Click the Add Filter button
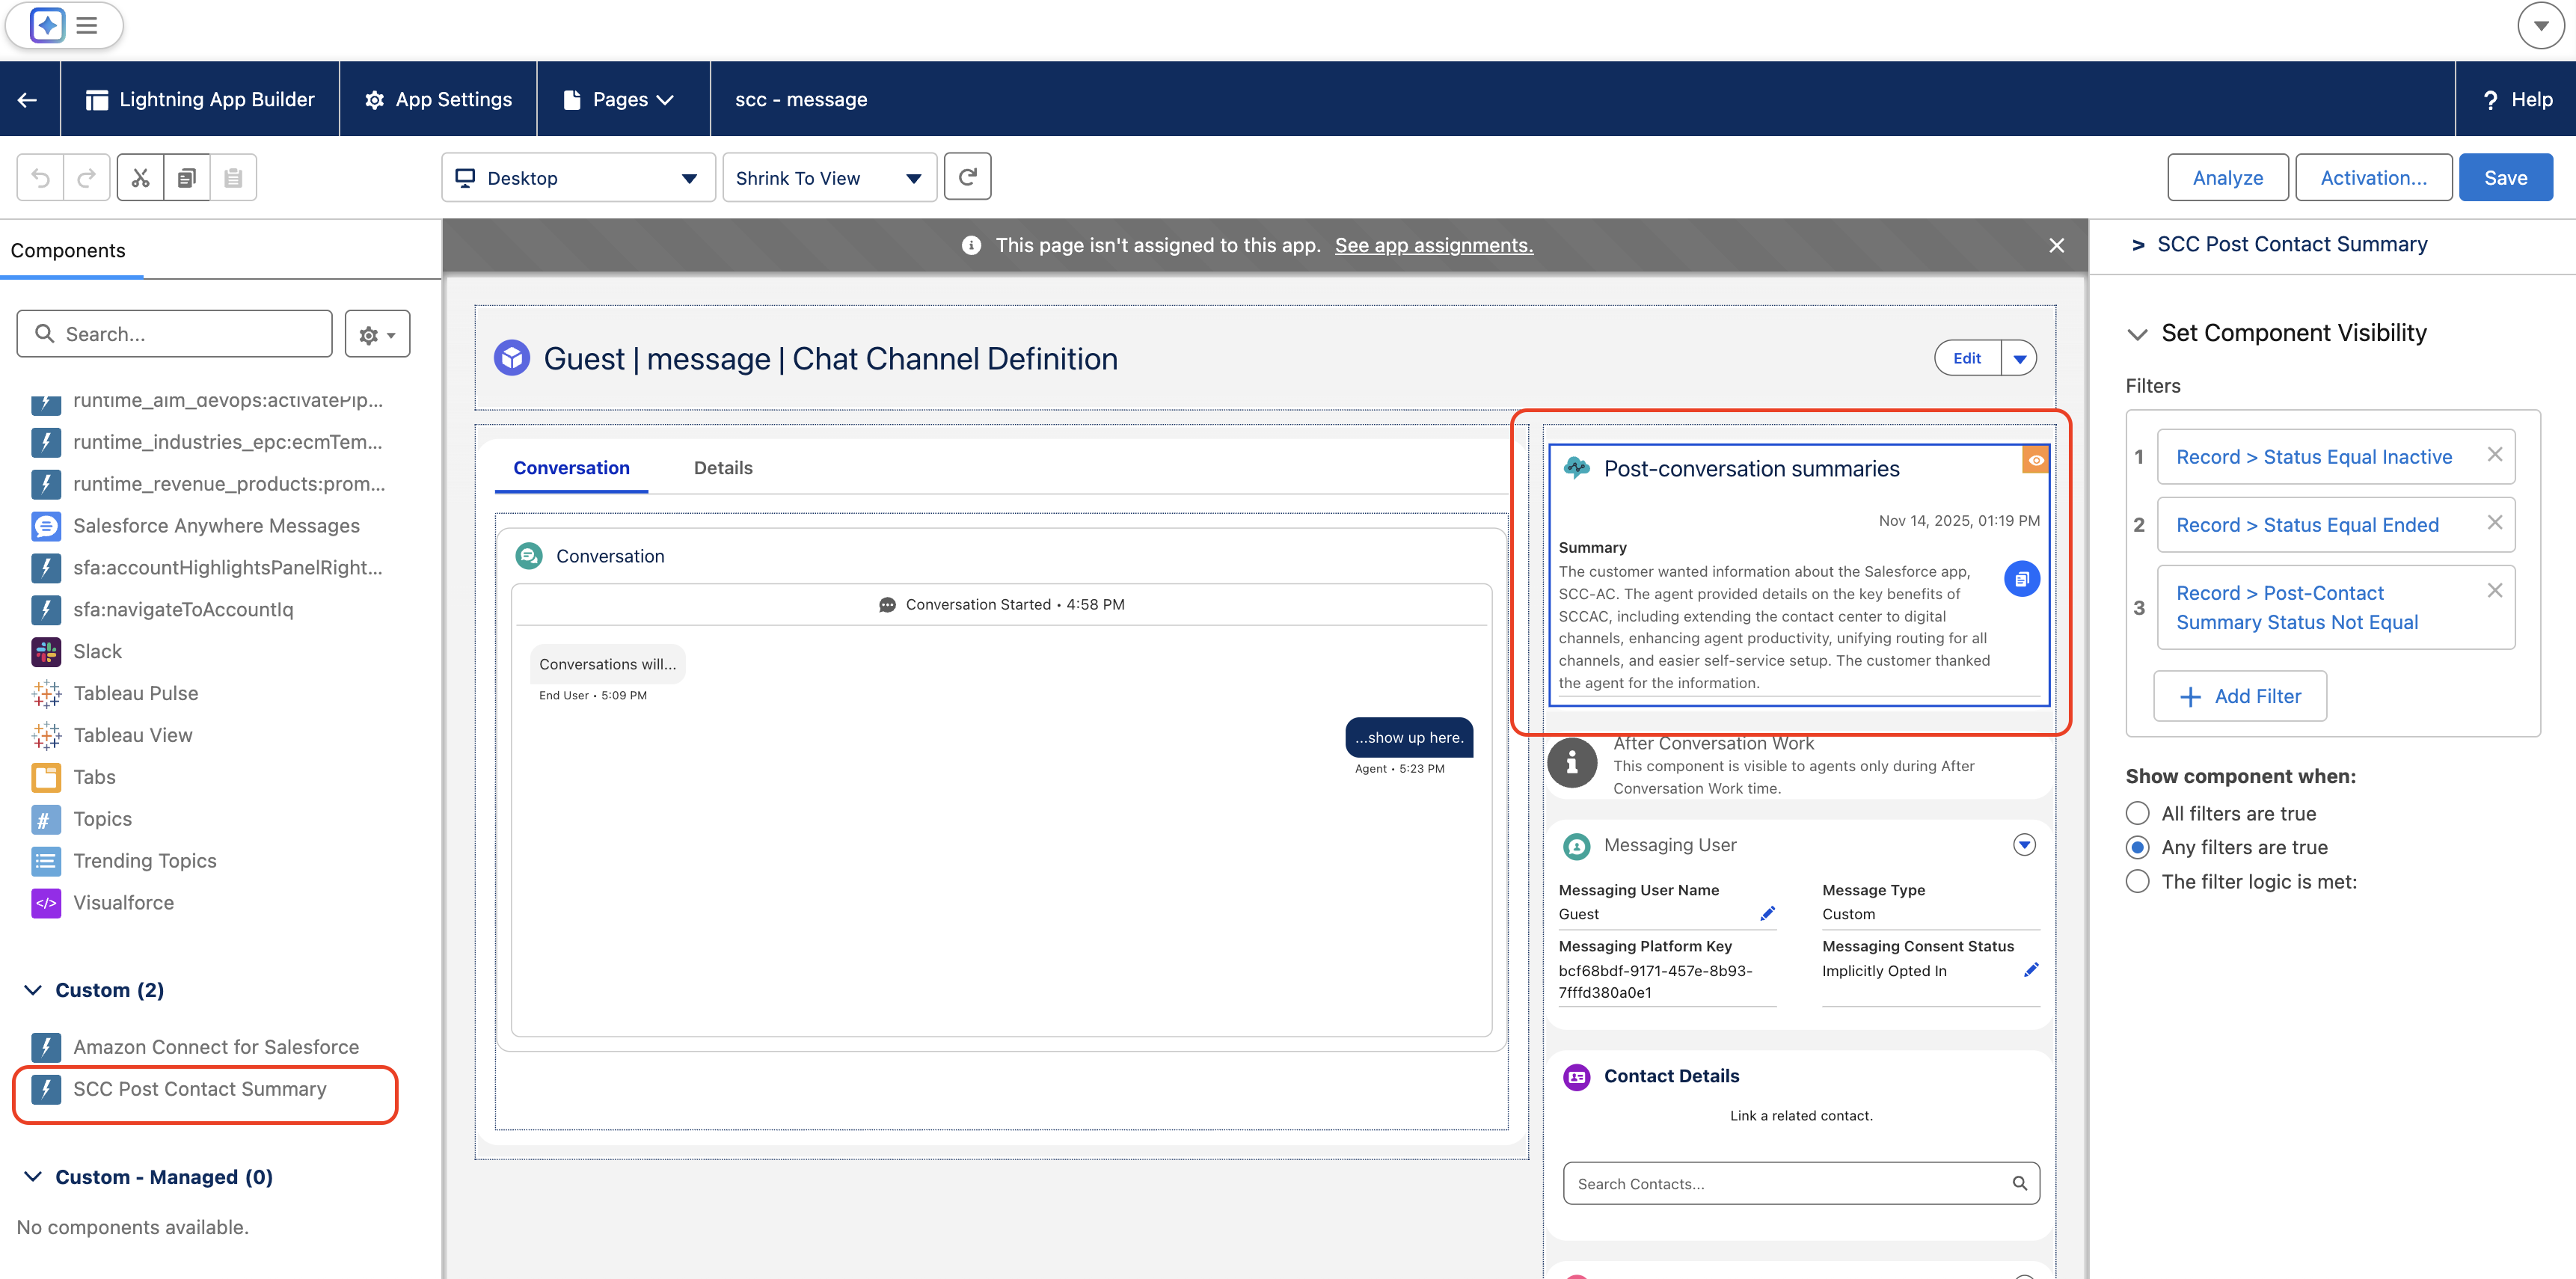This screenshot has width=2576, height=1279. [x=2239, y=696]
